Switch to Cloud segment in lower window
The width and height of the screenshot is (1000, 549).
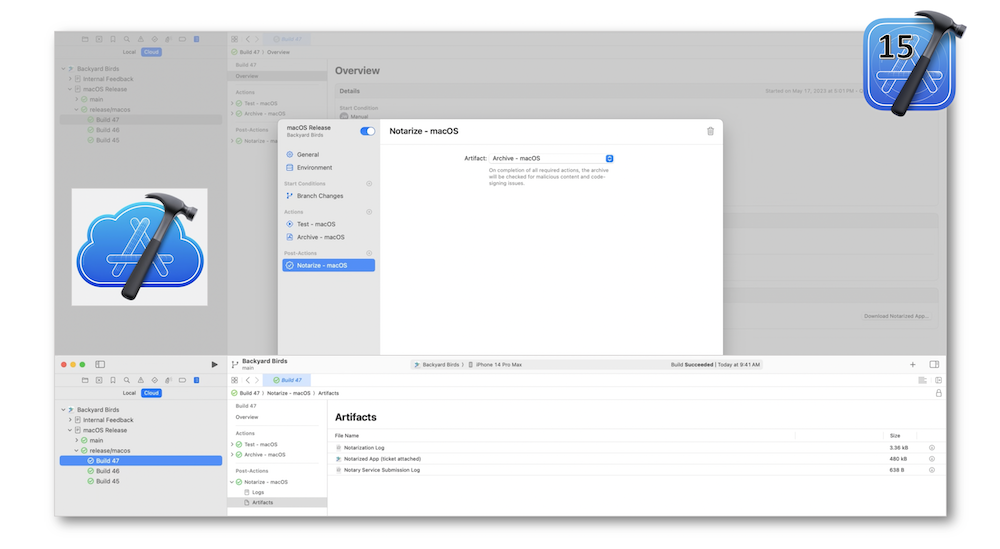pyautogui.click(x=152, y=393)
